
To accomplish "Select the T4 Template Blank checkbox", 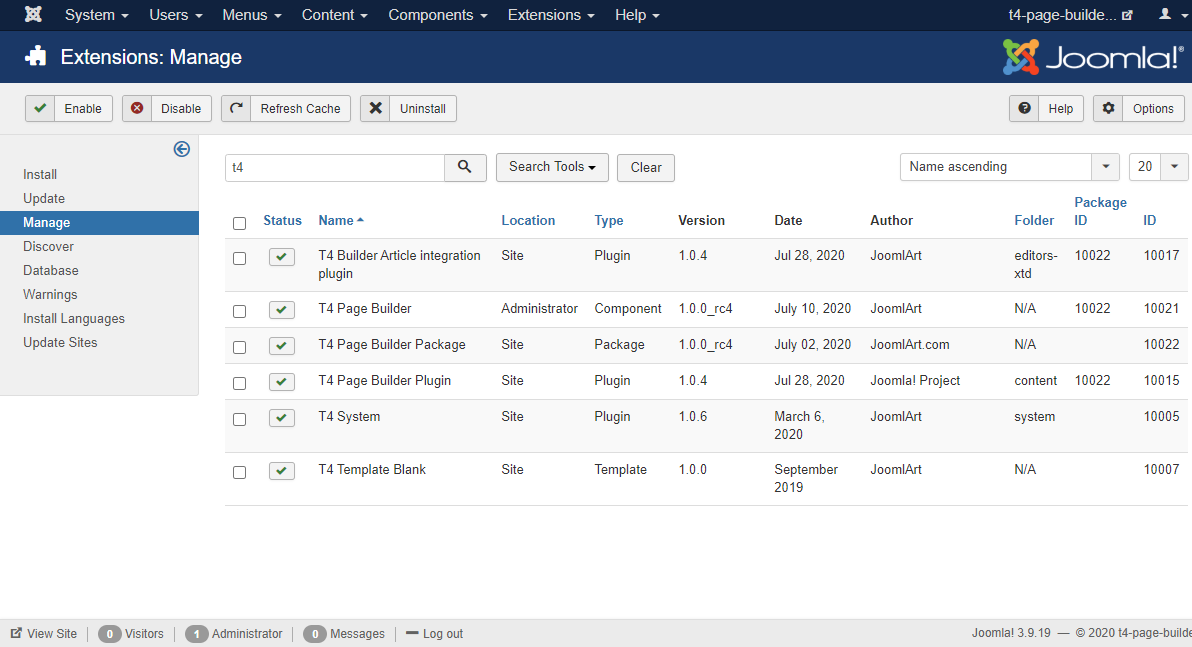I will 239,472.
